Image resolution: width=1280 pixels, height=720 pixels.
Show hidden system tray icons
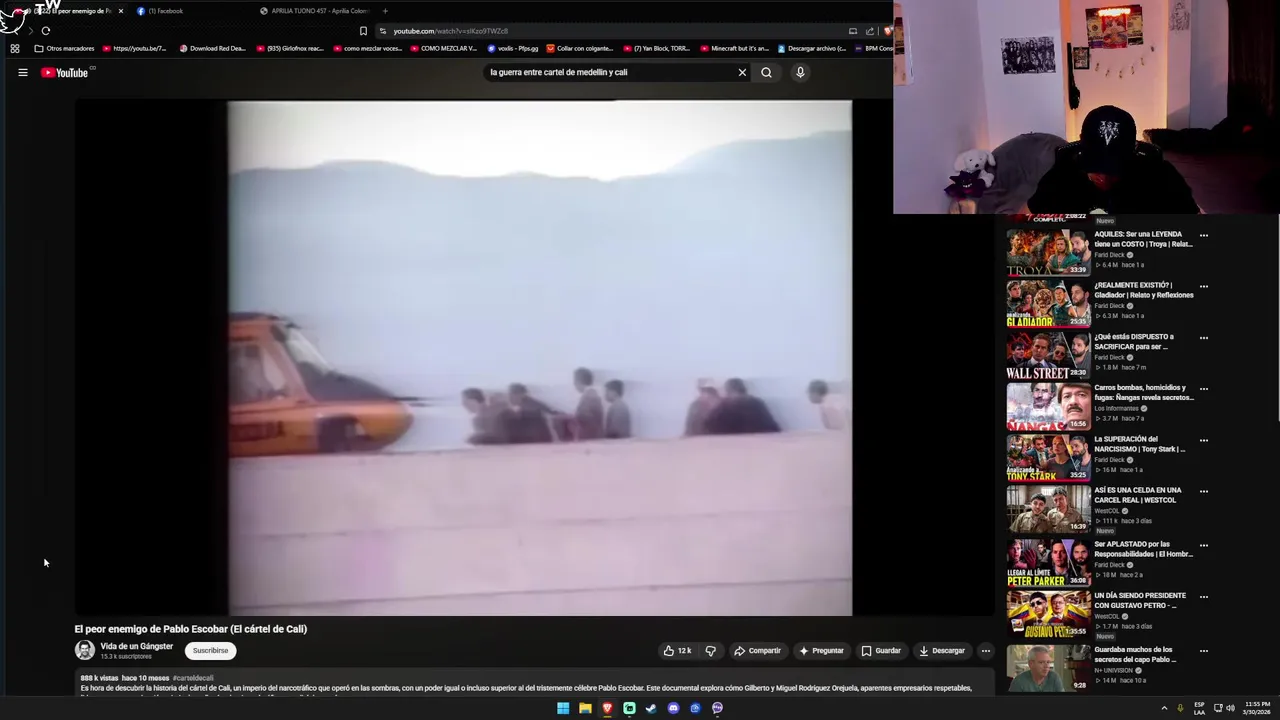pyautogui.click(x=1164, y=708)
